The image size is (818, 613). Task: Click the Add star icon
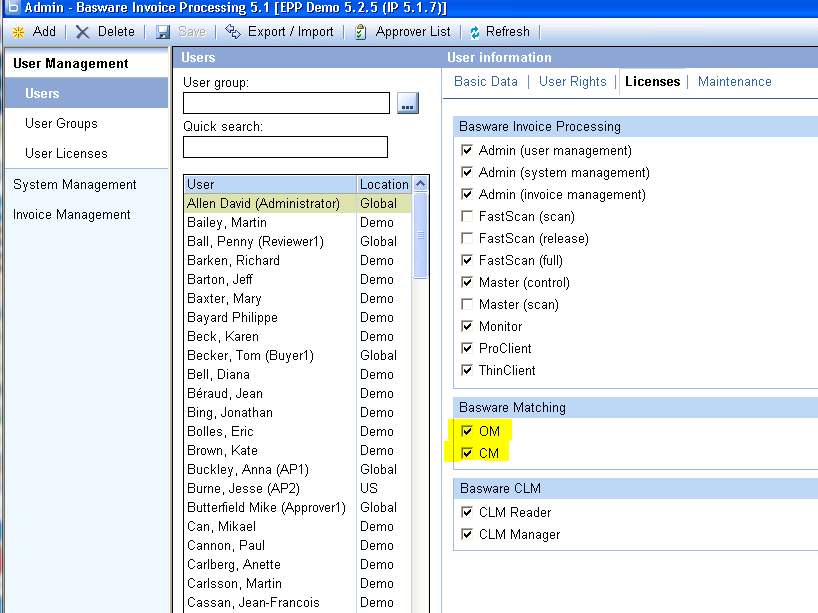(x=18, y=32)
